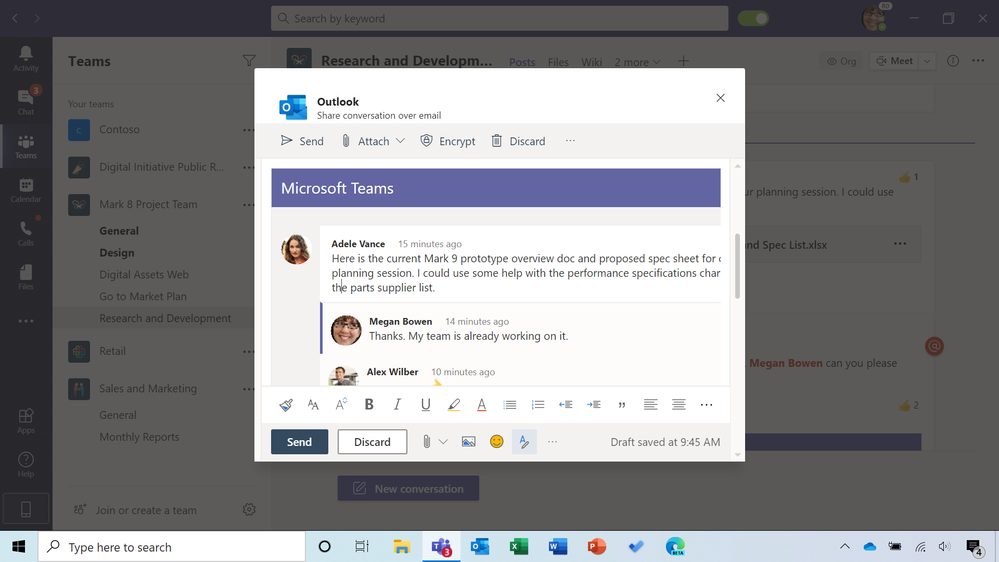
Task: Click the outlined Discard button
Action: 372,442
